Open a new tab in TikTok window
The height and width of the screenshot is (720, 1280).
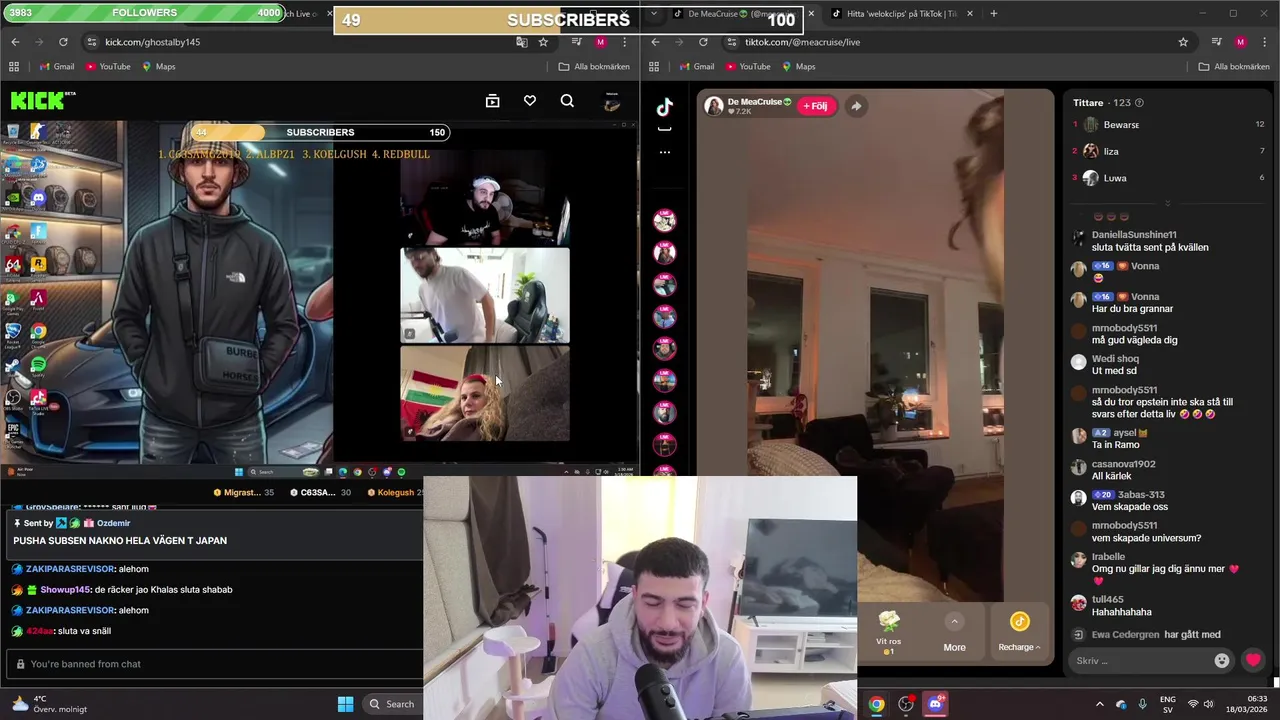[x=993, y=14]
